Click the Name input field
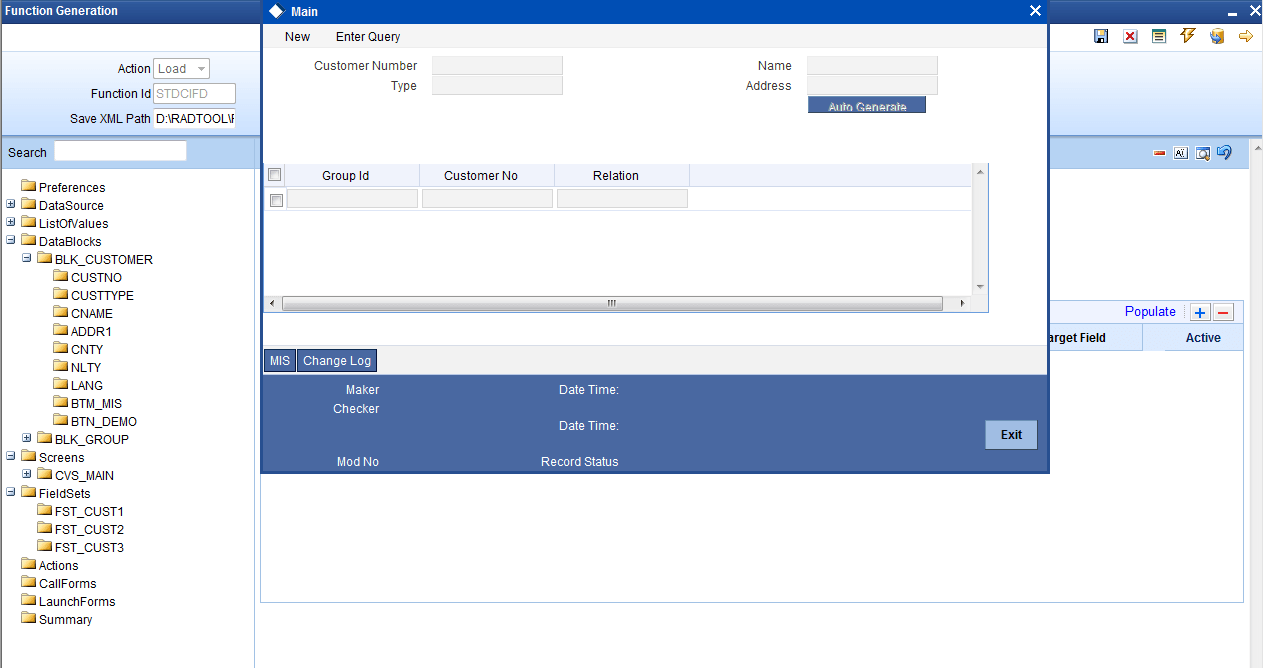The width and height of the screenshot is (1264, 668). click(872, 65)
